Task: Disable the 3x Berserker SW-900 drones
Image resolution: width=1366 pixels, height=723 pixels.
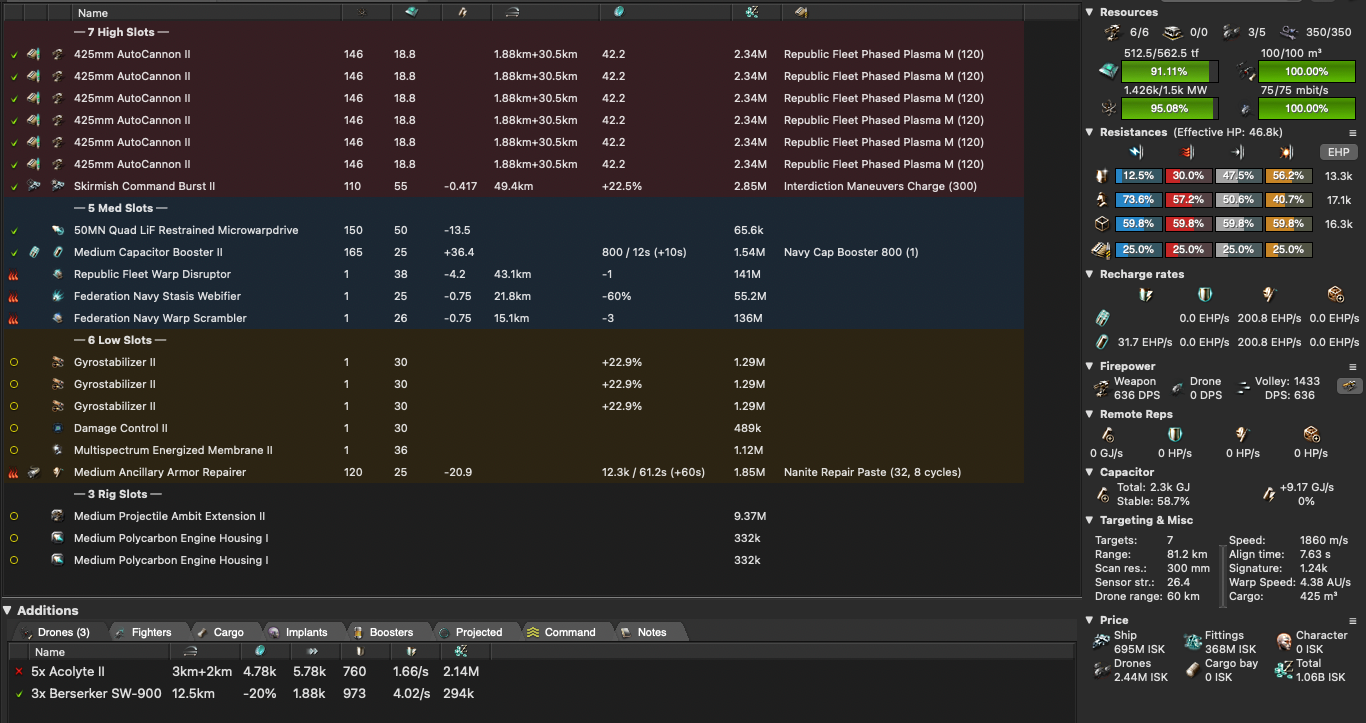Action: click(19, 694)
